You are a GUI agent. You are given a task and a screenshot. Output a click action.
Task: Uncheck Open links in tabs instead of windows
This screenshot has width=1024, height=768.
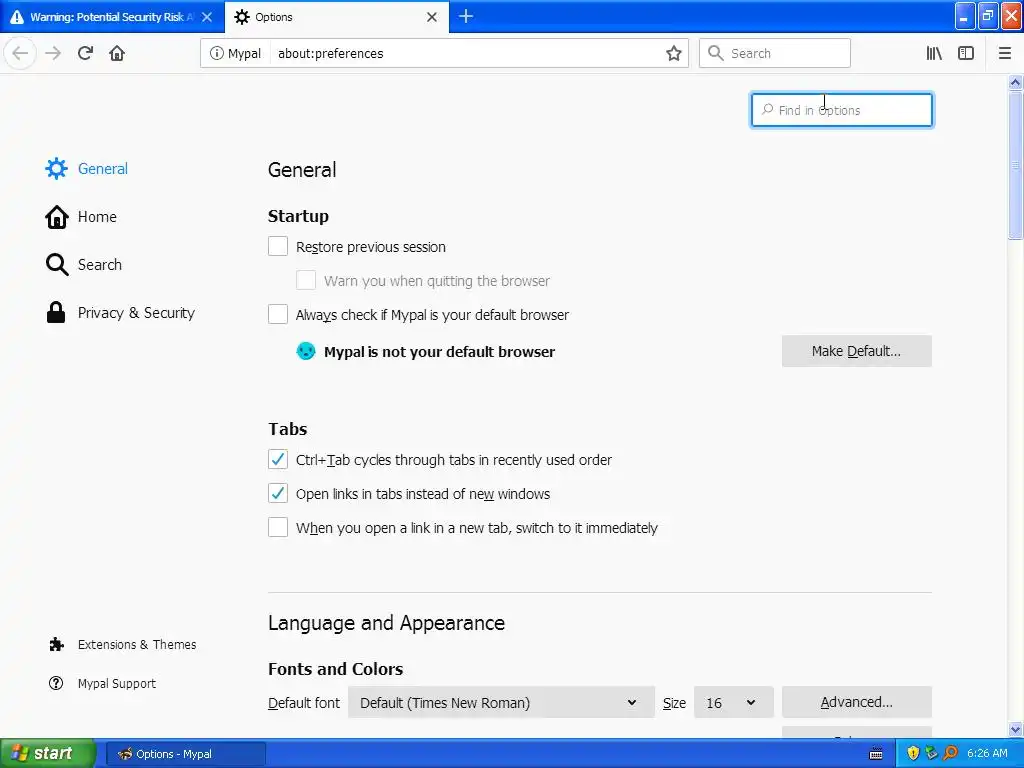pos(278,493)
